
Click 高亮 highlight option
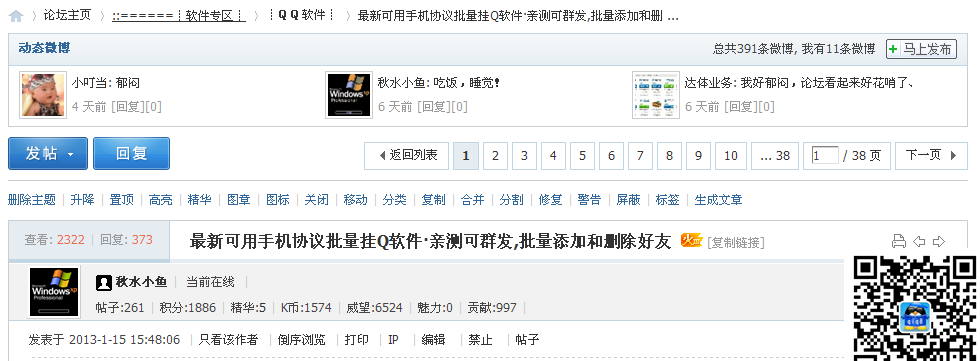click(161, 200)
